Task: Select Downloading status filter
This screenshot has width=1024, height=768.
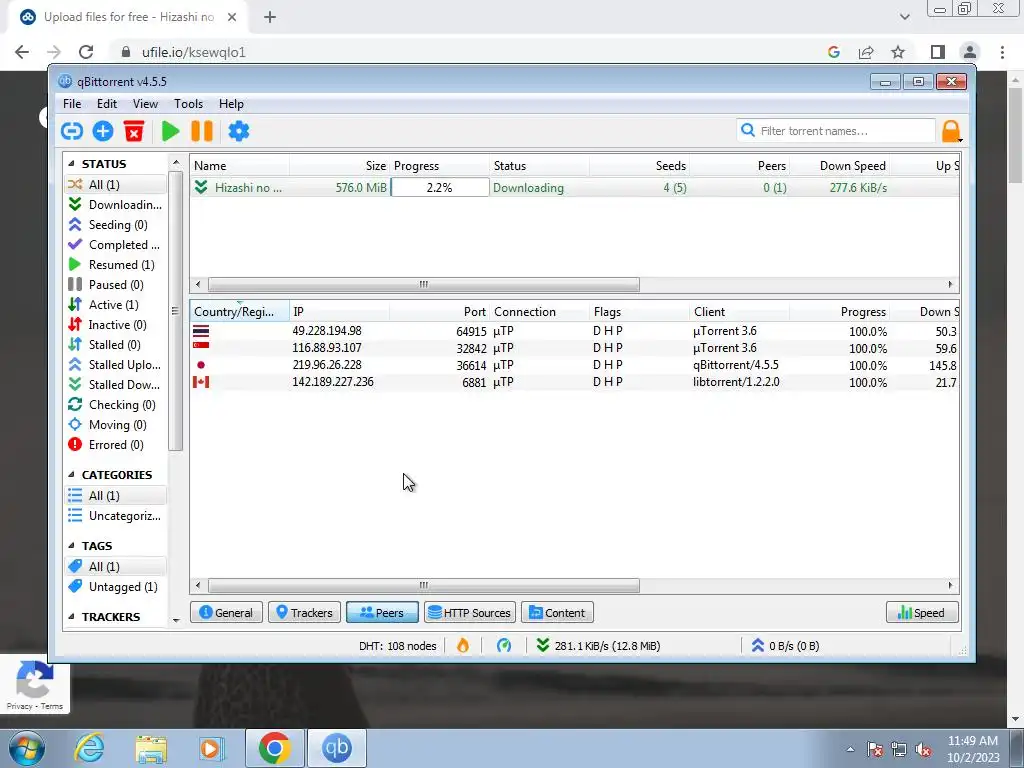Action: tap(115, 204)
